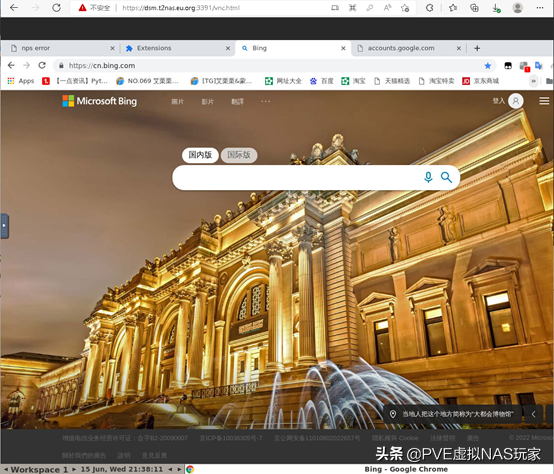Open the extension icon with red badge
Screen dimensions: 554x474
coord(524,66)
